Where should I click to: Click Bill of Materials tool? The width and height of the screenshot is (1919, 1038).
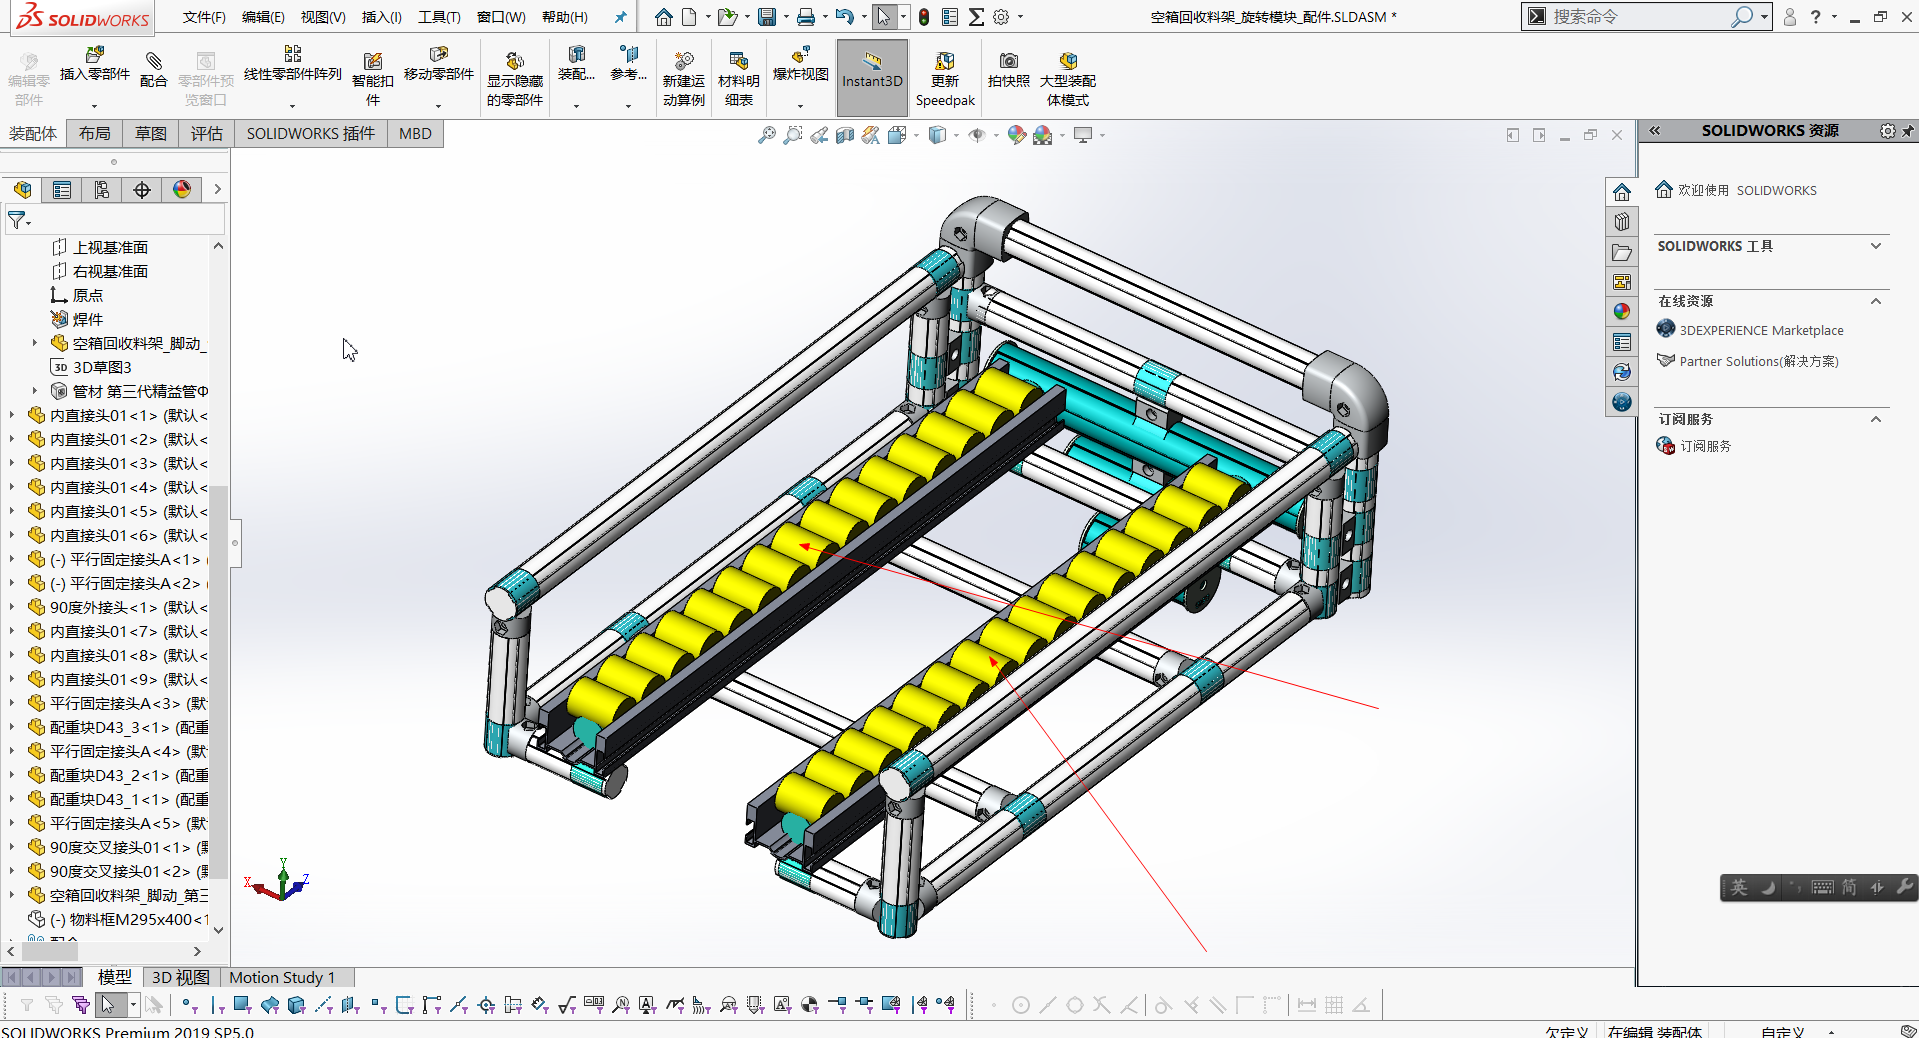738,78
